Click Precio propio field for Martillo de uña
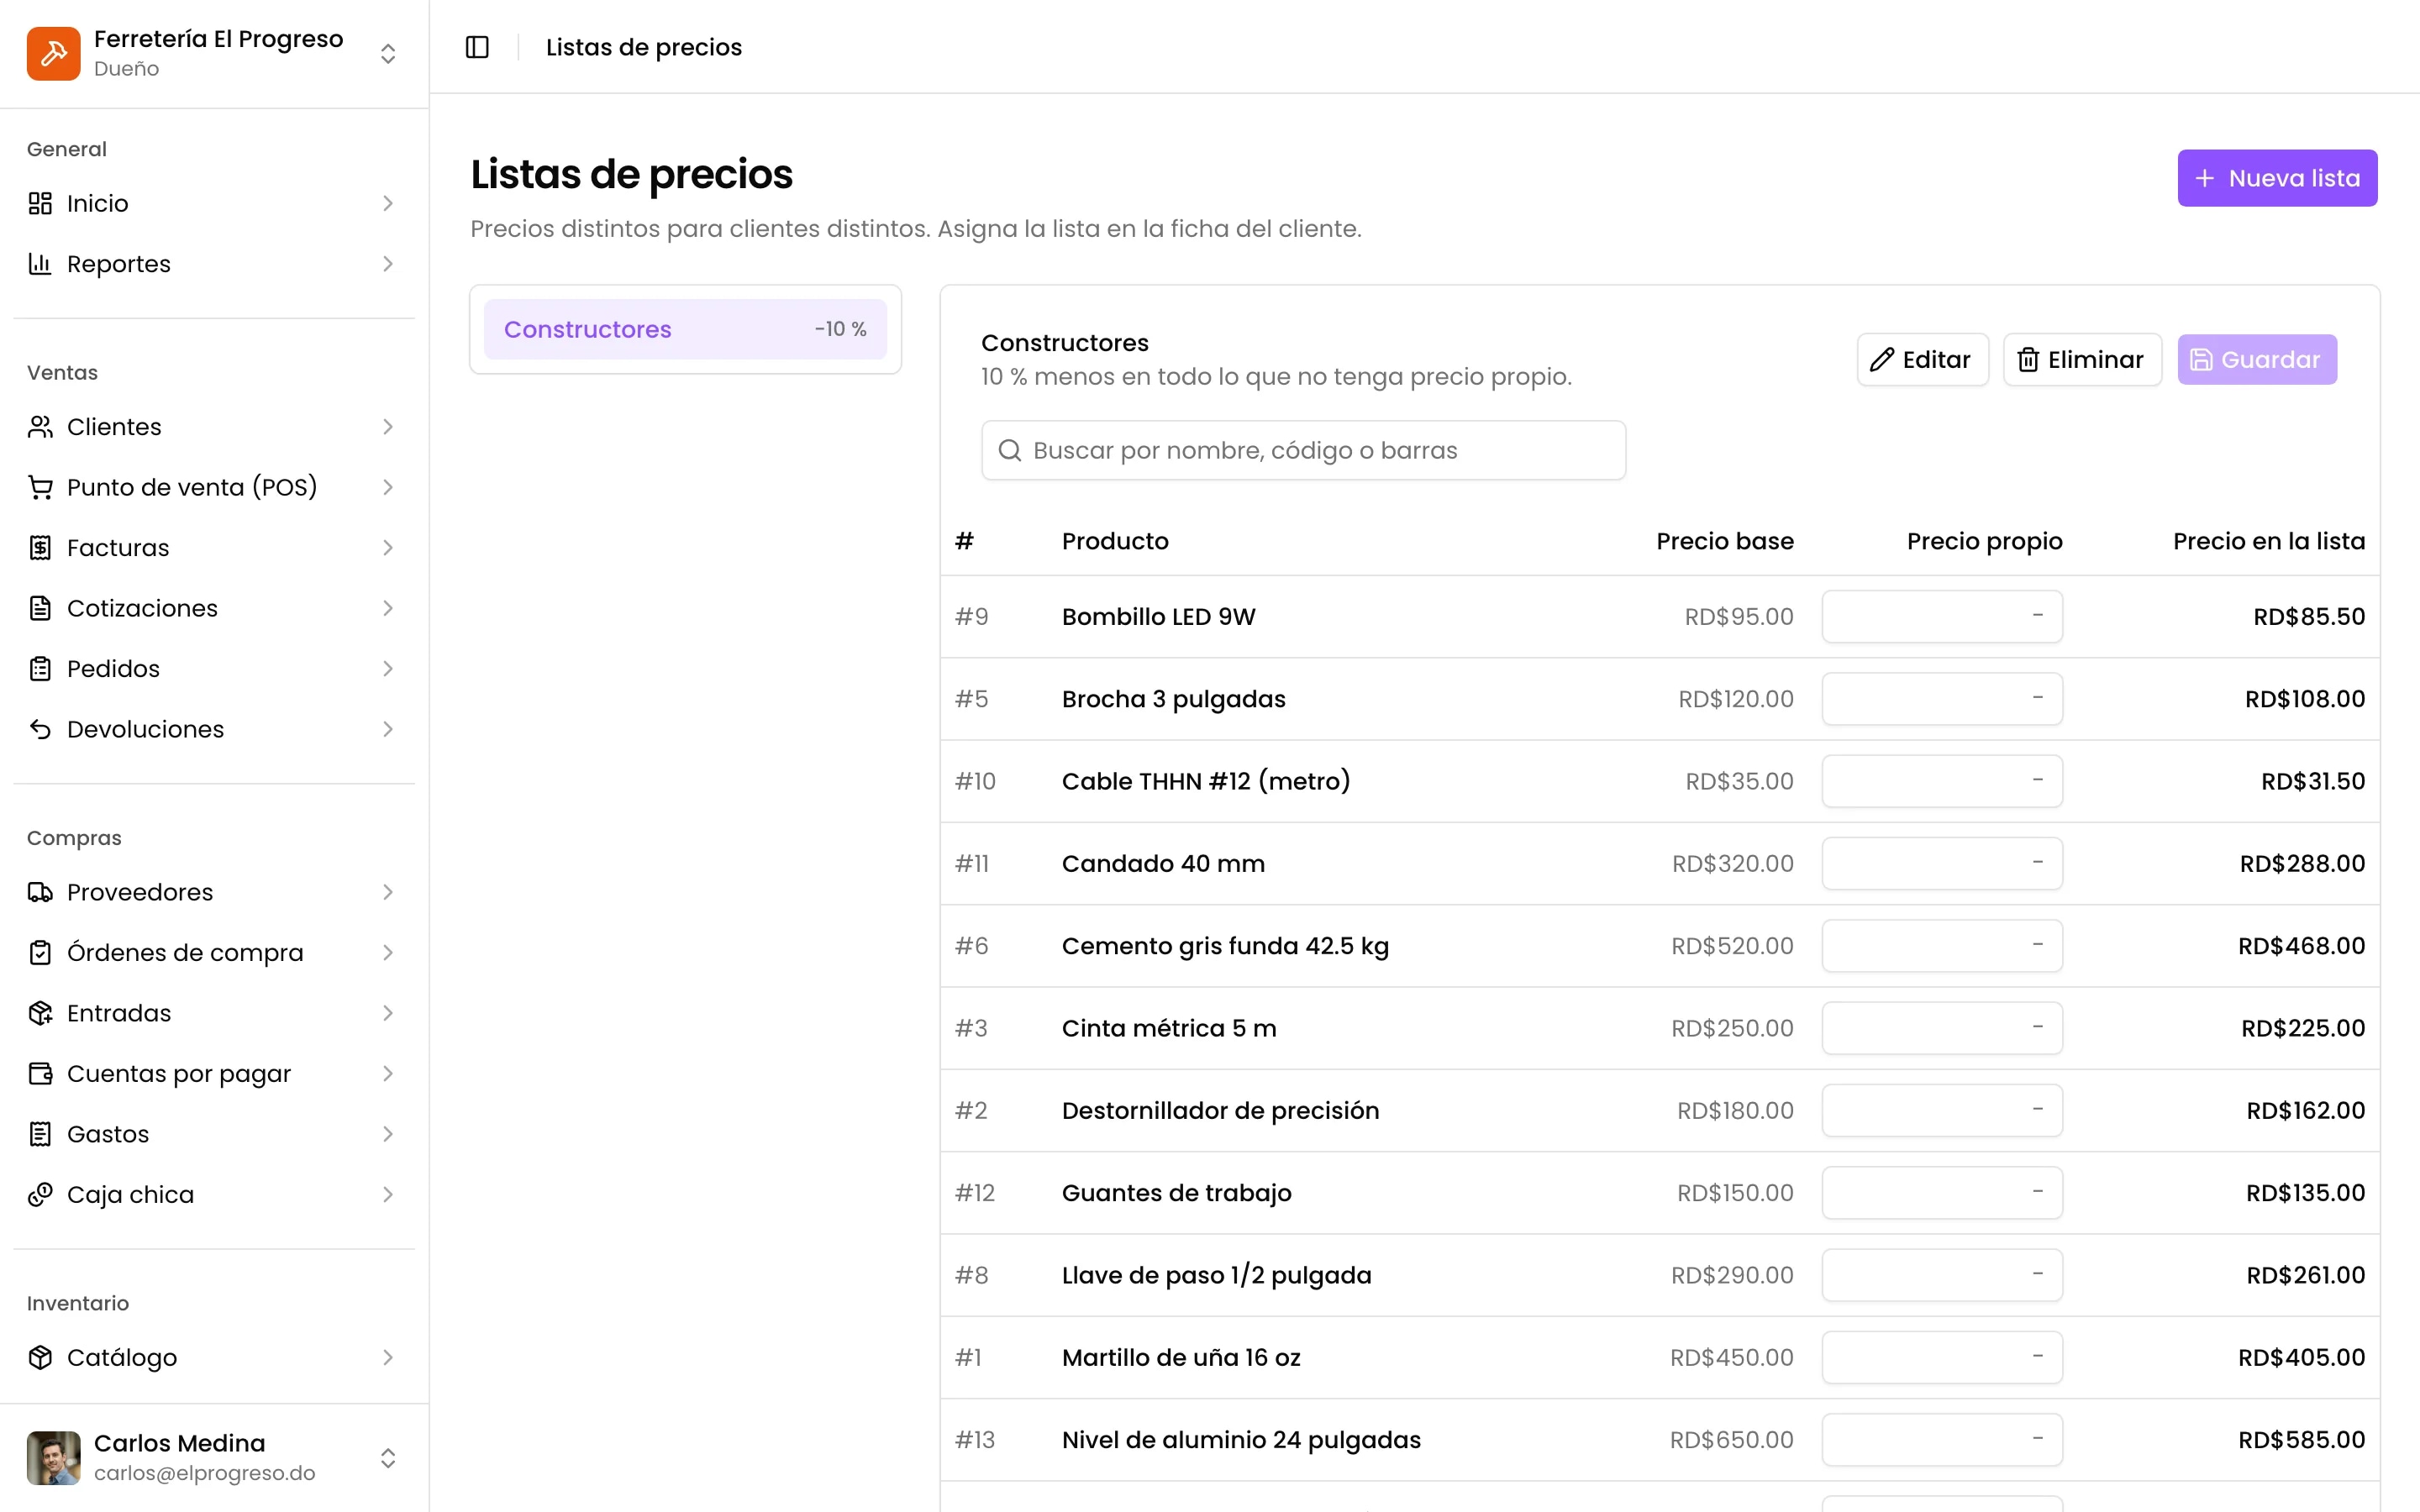Image resolution: width=2420 pixels, height=1512 pixels. click(1942, 1357)
